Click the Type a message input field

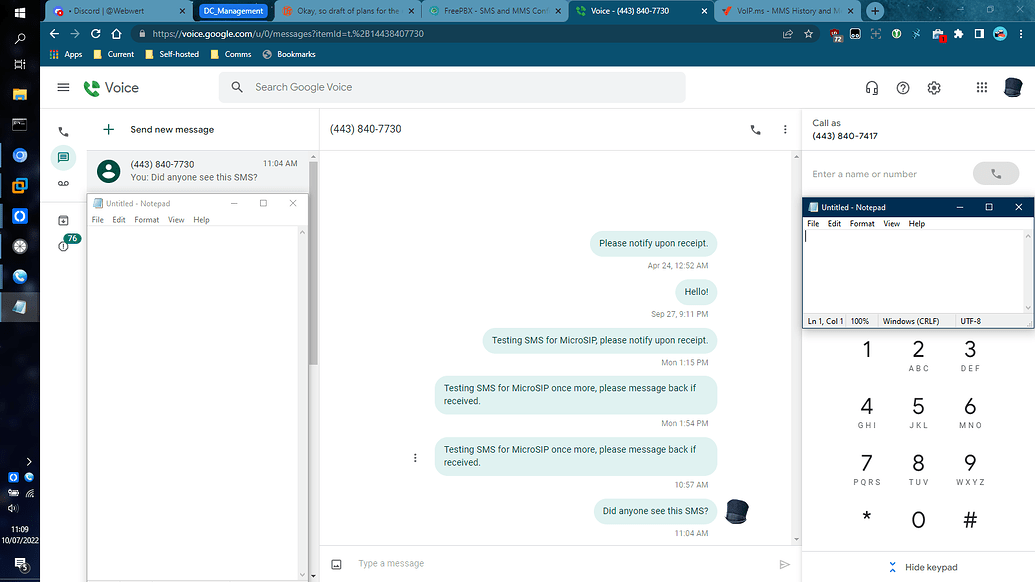[x=450, y=563]
